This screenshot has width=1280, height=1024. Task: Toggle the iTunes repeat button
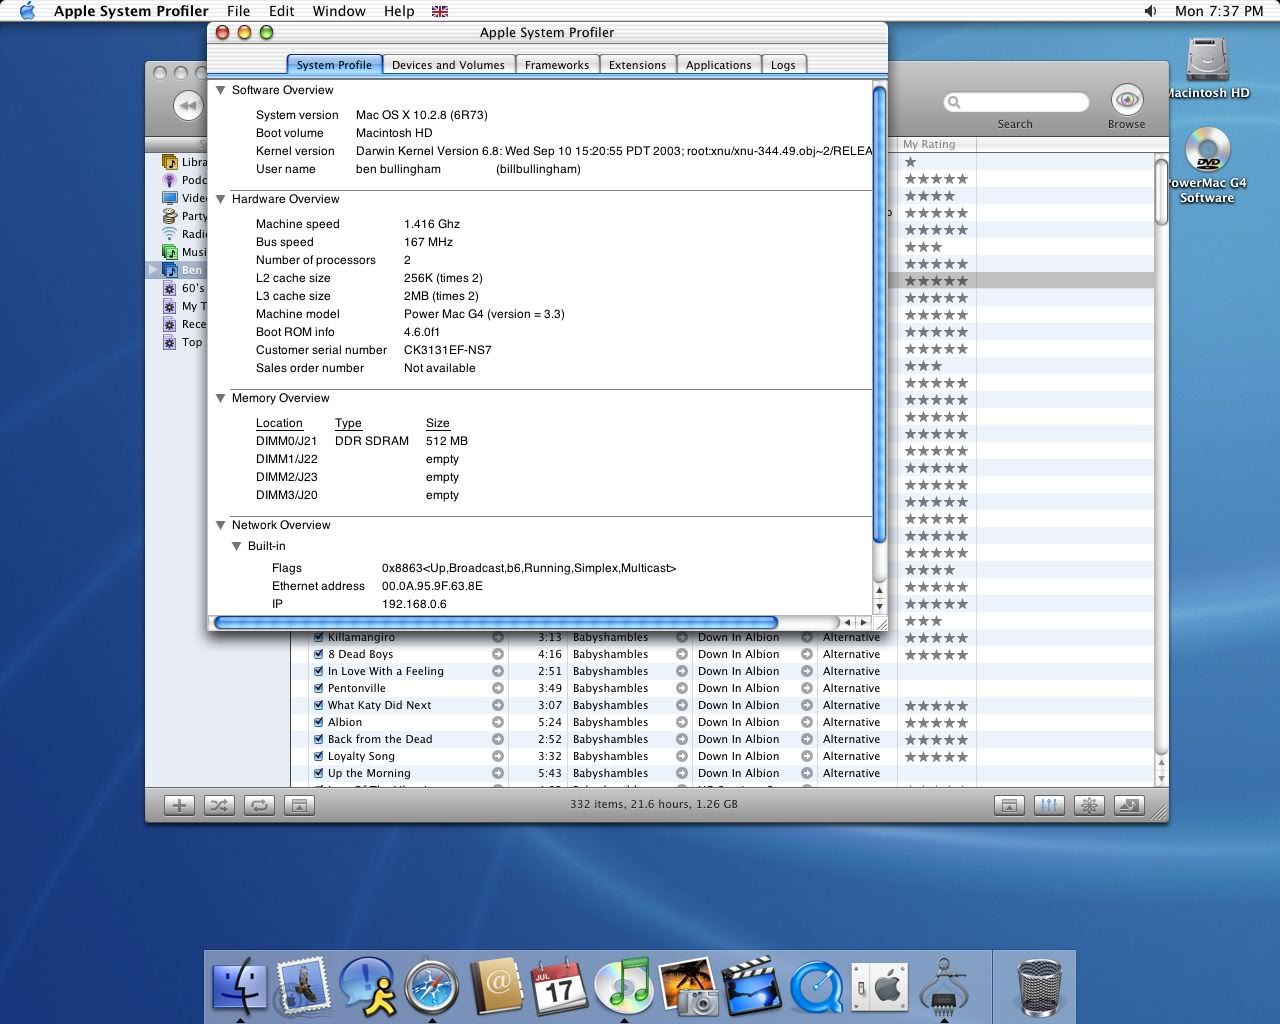pos(259,805)
